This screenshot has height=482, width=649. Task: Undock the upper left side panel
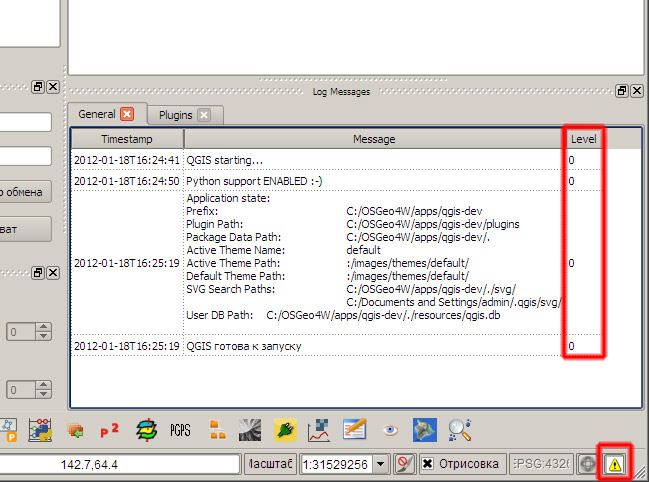click(38, 87)
